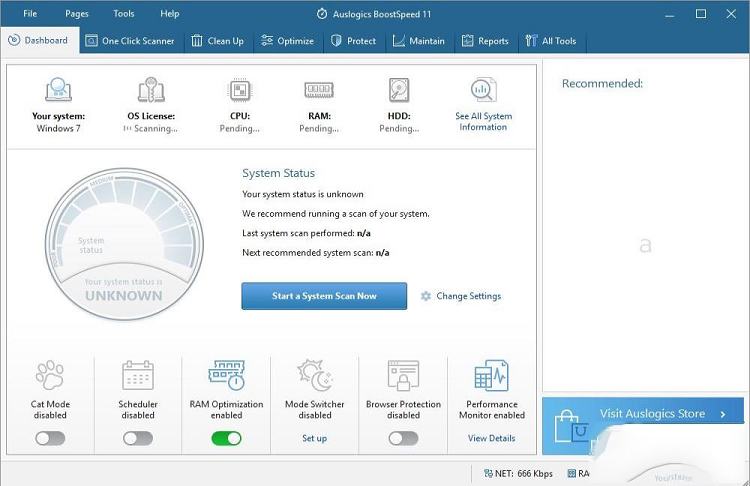The width and height of the screenshot is (750, 486).
Task: Click the Scheduler calendar icon
Action: [138, 376]
